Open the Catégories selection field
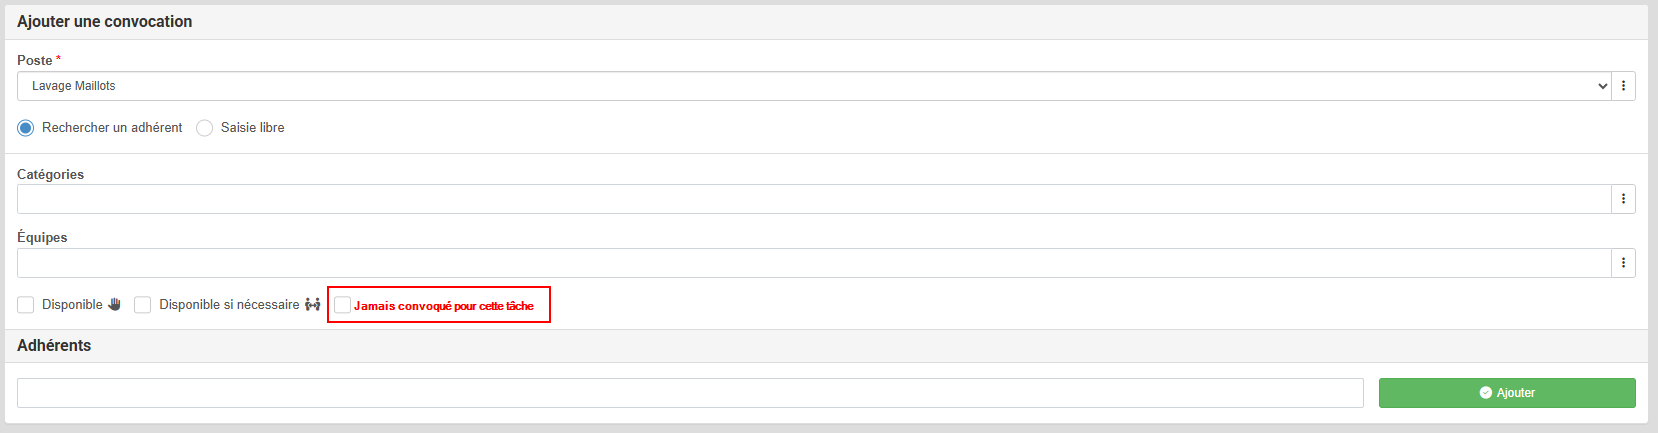 tap(812, 199)
